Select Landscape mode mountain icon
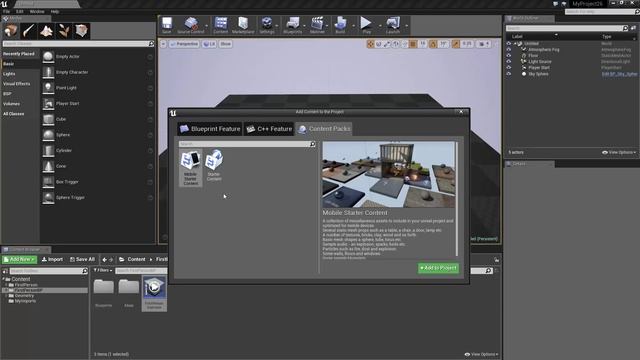Image resolution: width=640 pixels, height=360 pixels. pos(46,31)
